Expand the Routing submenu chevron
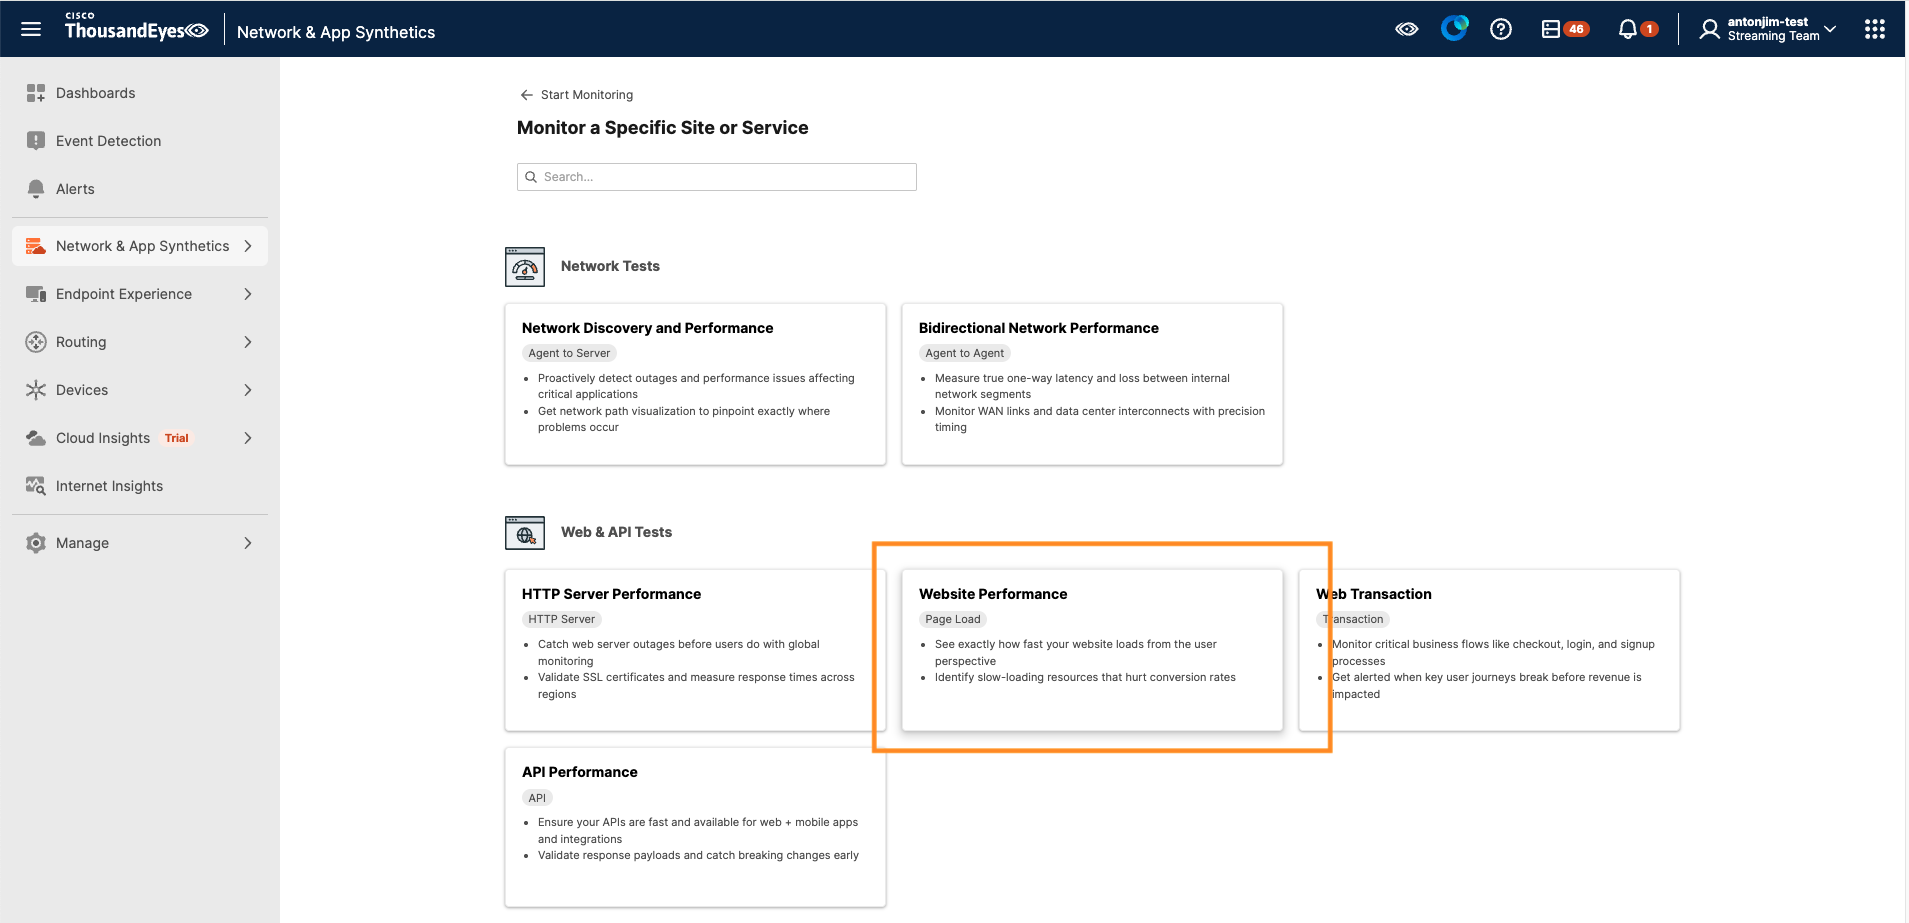Viewport: 1909px width, 923px height. tap(248, 342)
